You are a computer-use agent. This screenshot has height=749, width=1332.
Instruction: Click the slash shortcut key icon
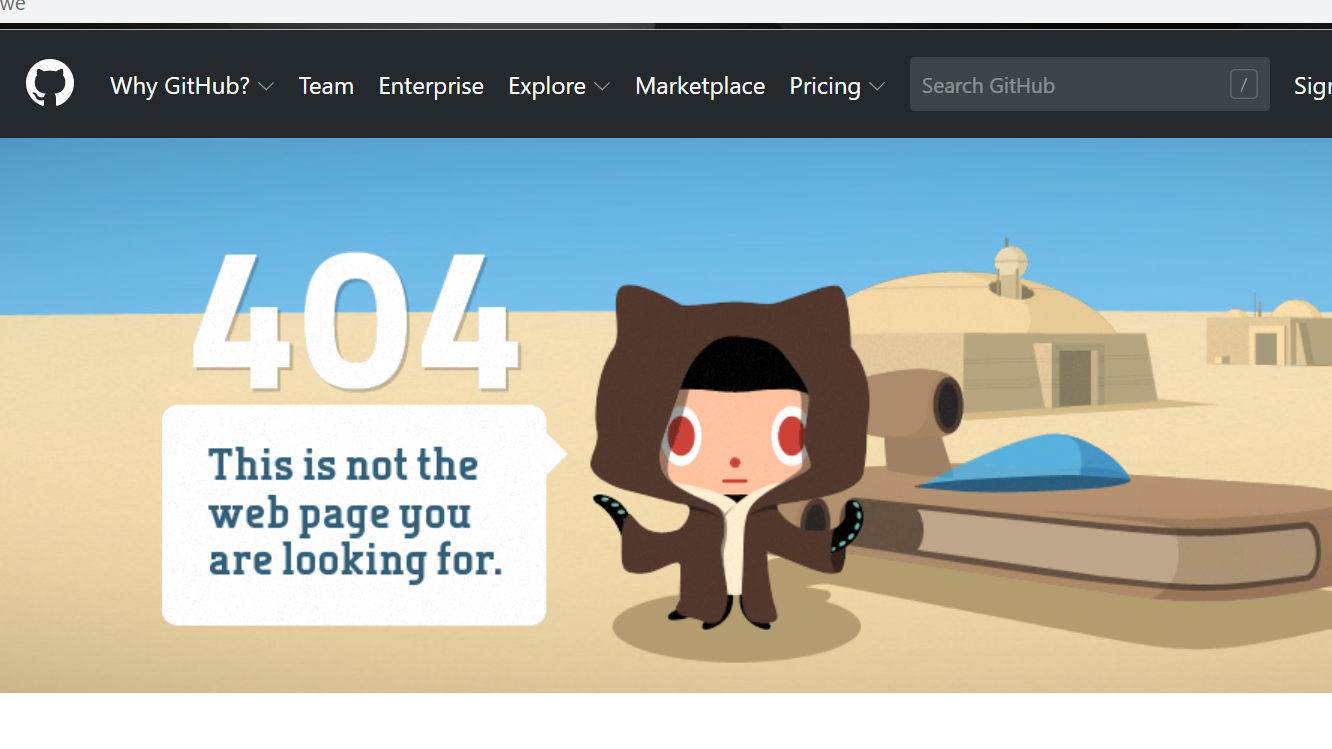pos(1243,85)
